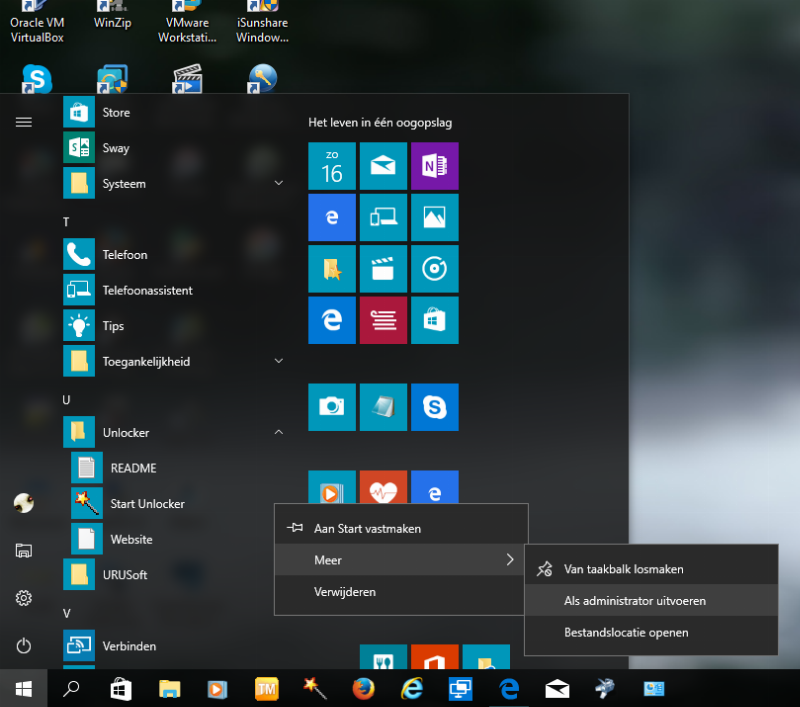Click the Skype tile in Start
800x707 pixels.
(x=434, y=406)
